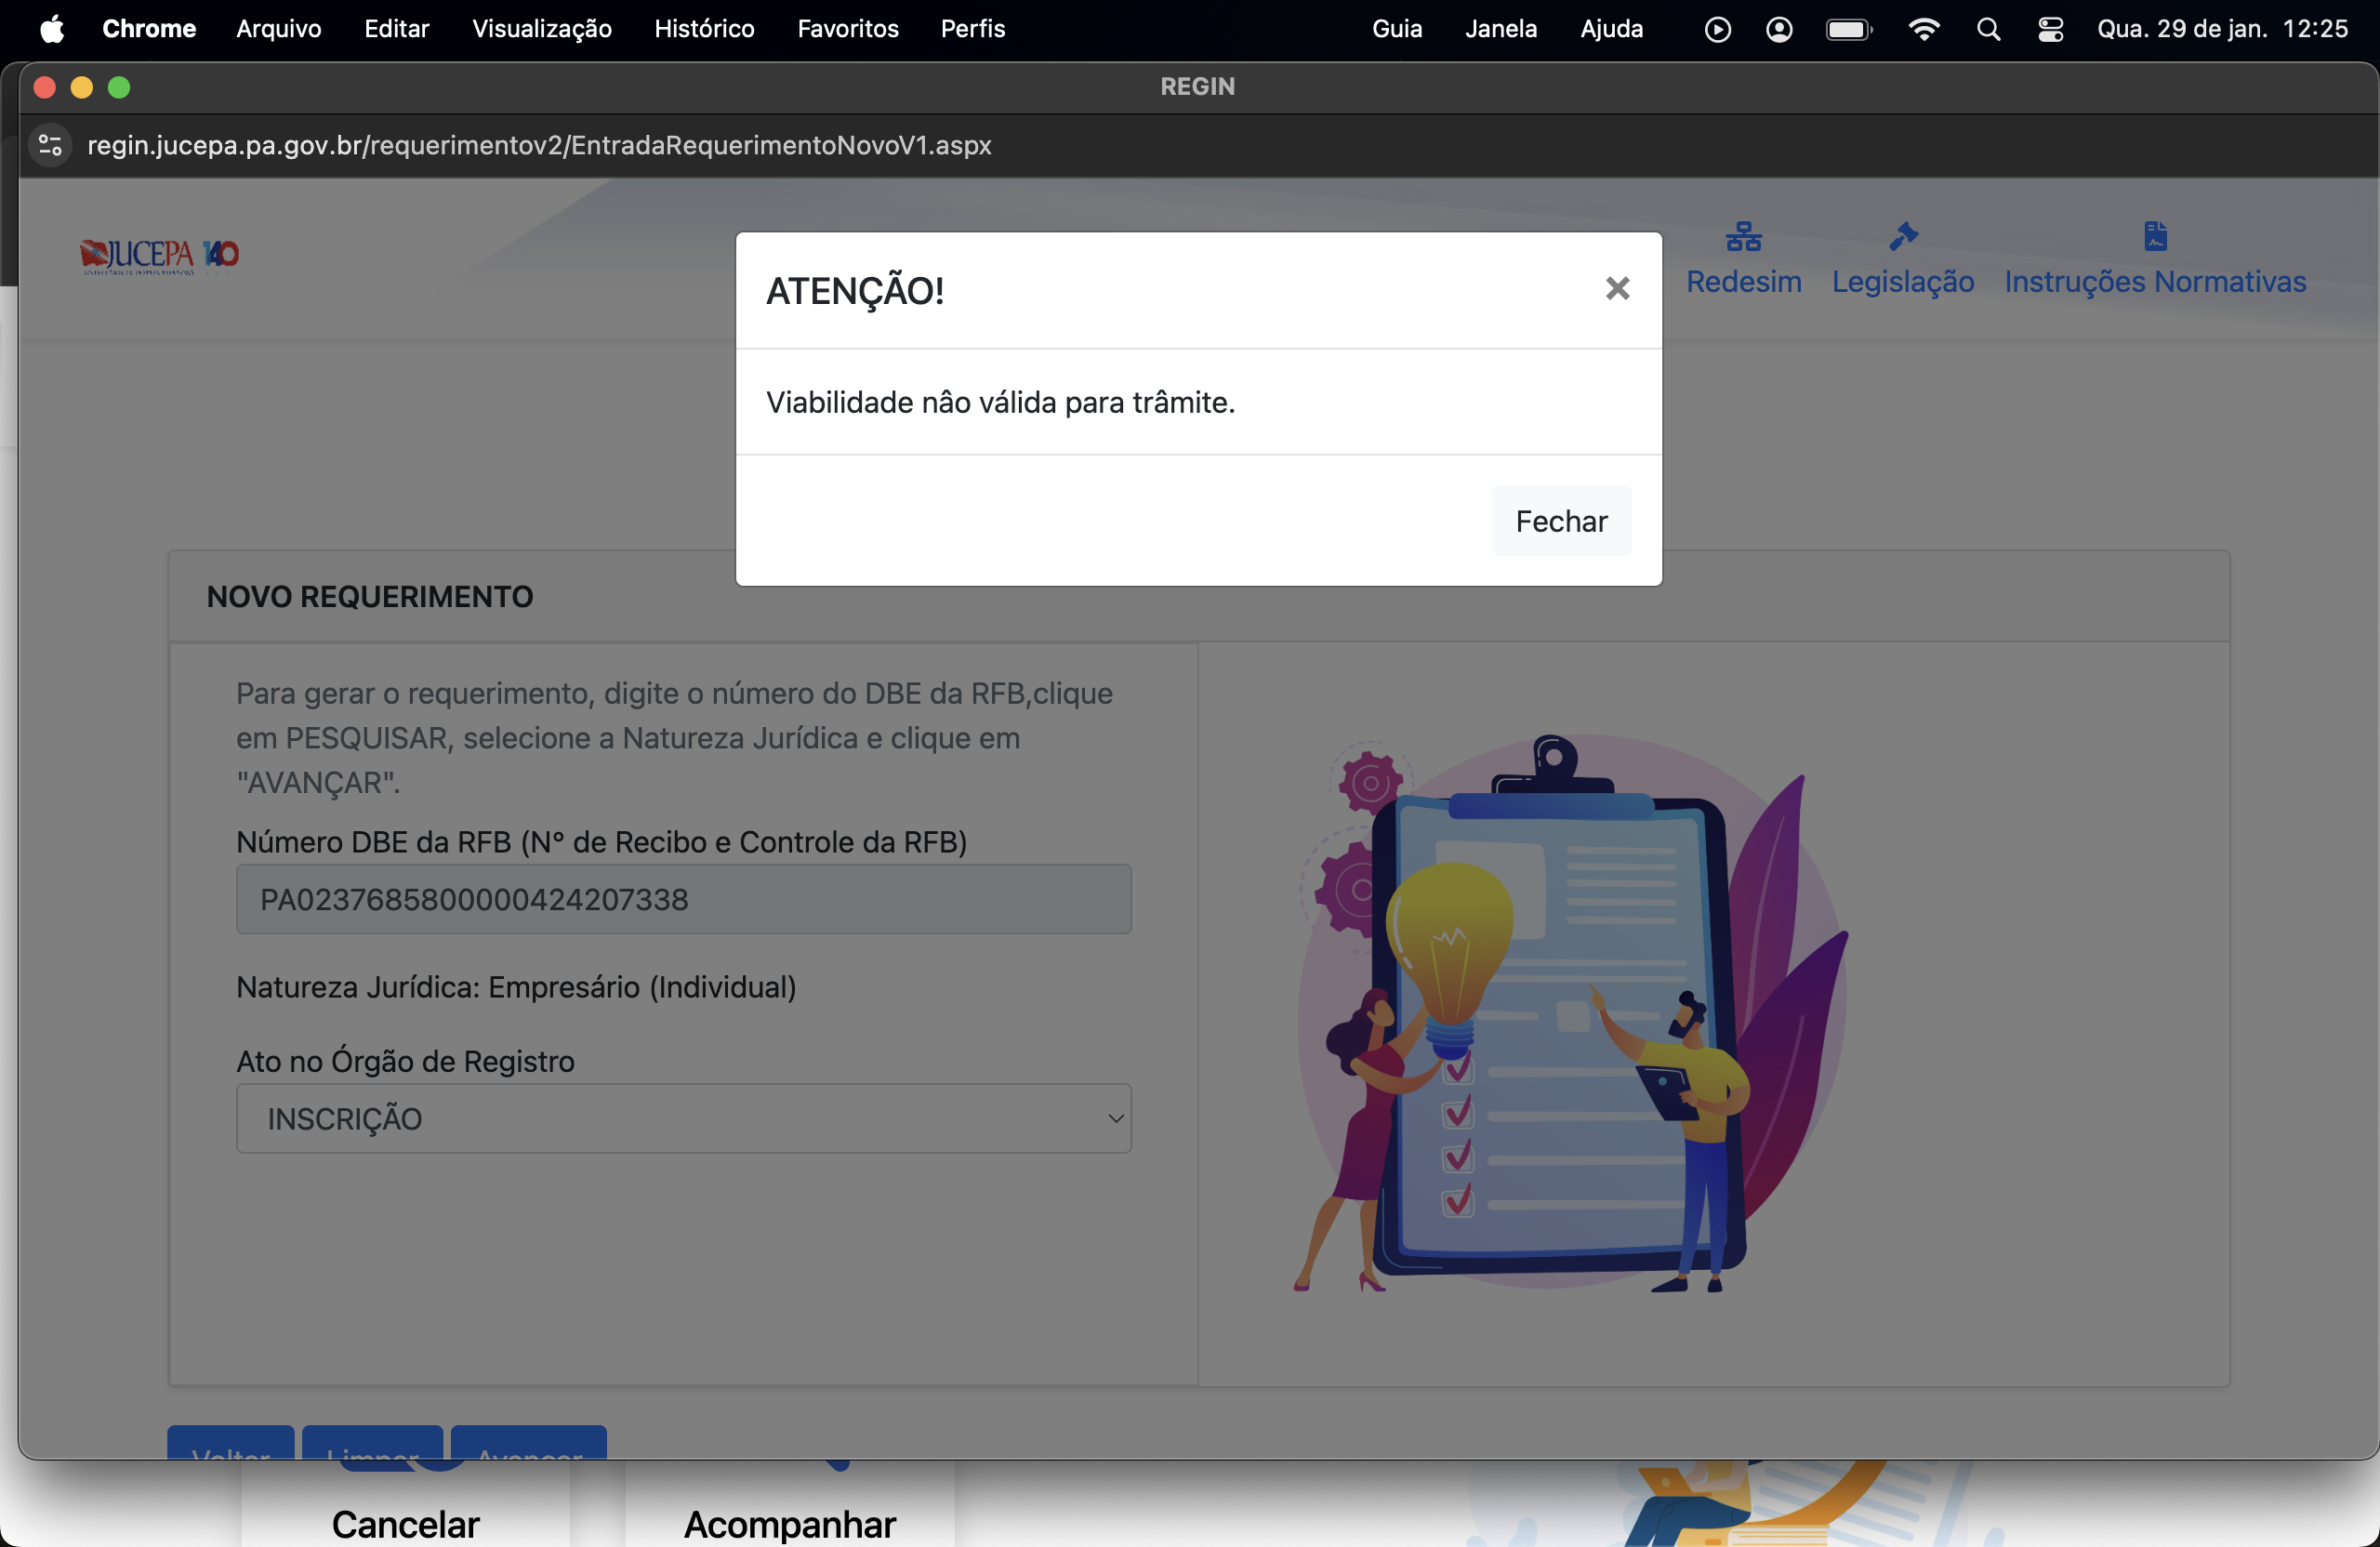Click the play circle icon in menu bar

[1717, 30]
